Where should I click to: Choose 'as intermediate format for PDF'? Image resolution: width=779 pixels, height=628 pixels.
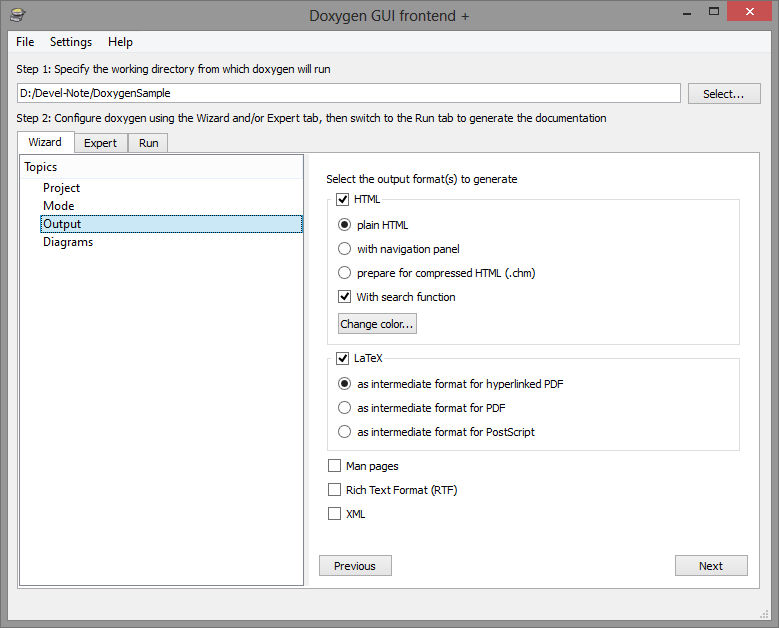tap(344, 407)
